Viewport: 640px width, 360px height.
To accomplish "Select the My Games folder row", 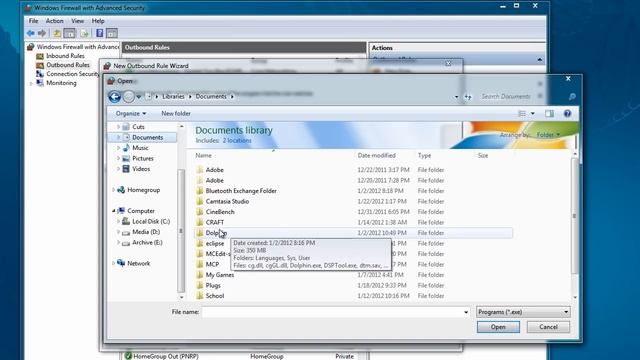I will tap(353, 275).
